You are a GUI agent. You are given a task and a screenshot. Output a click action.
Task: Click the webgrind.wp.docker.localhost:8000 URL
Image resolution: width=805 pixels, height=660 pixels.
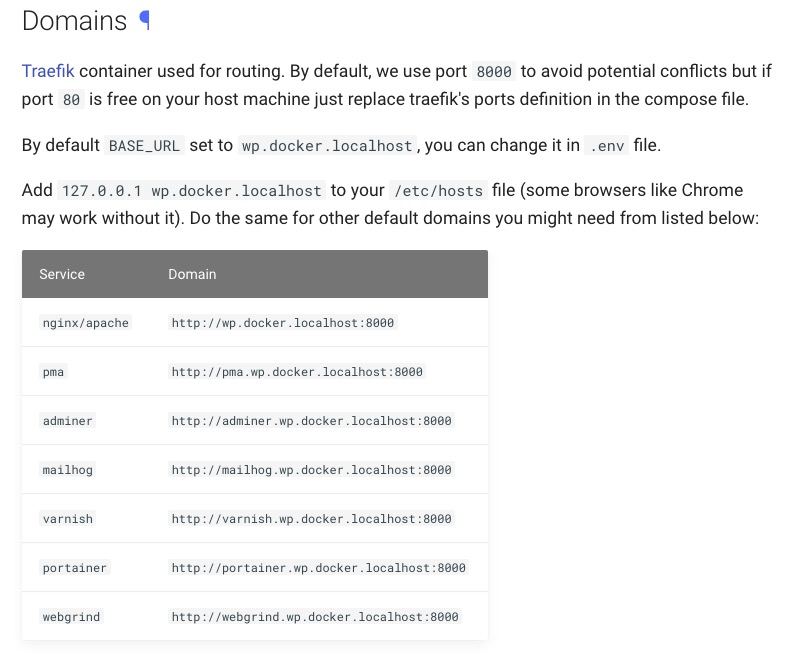click(315, 617)
